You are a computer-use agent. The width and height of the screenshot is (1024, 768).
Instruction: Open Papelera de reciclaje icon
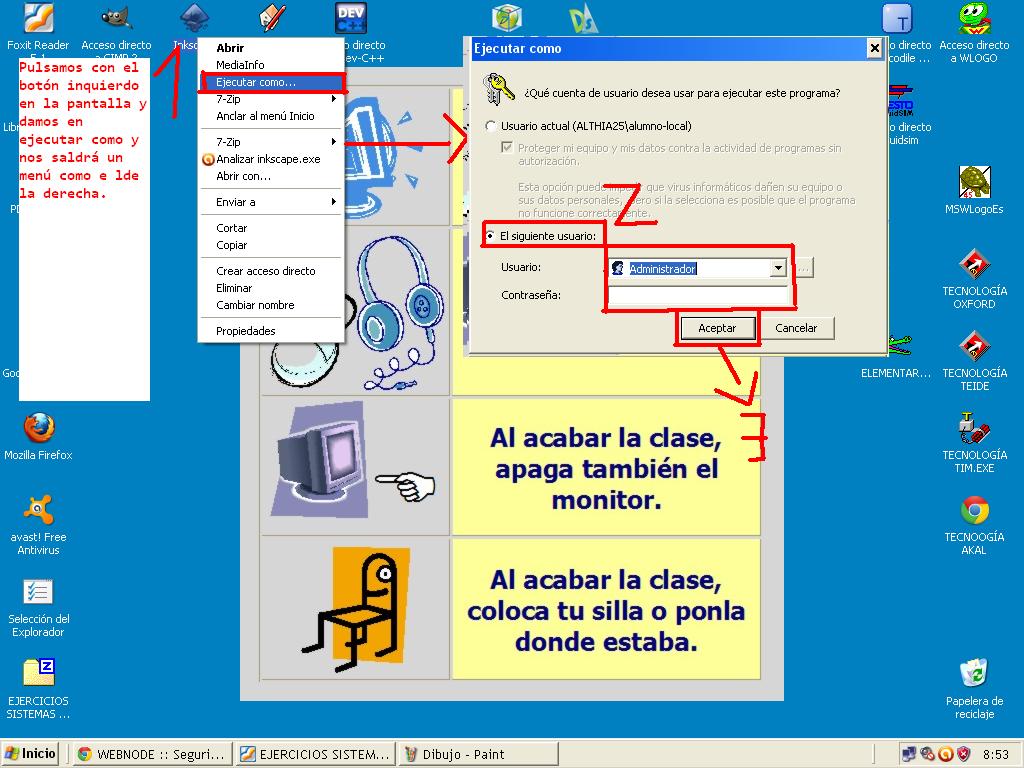tap(974, 673)
